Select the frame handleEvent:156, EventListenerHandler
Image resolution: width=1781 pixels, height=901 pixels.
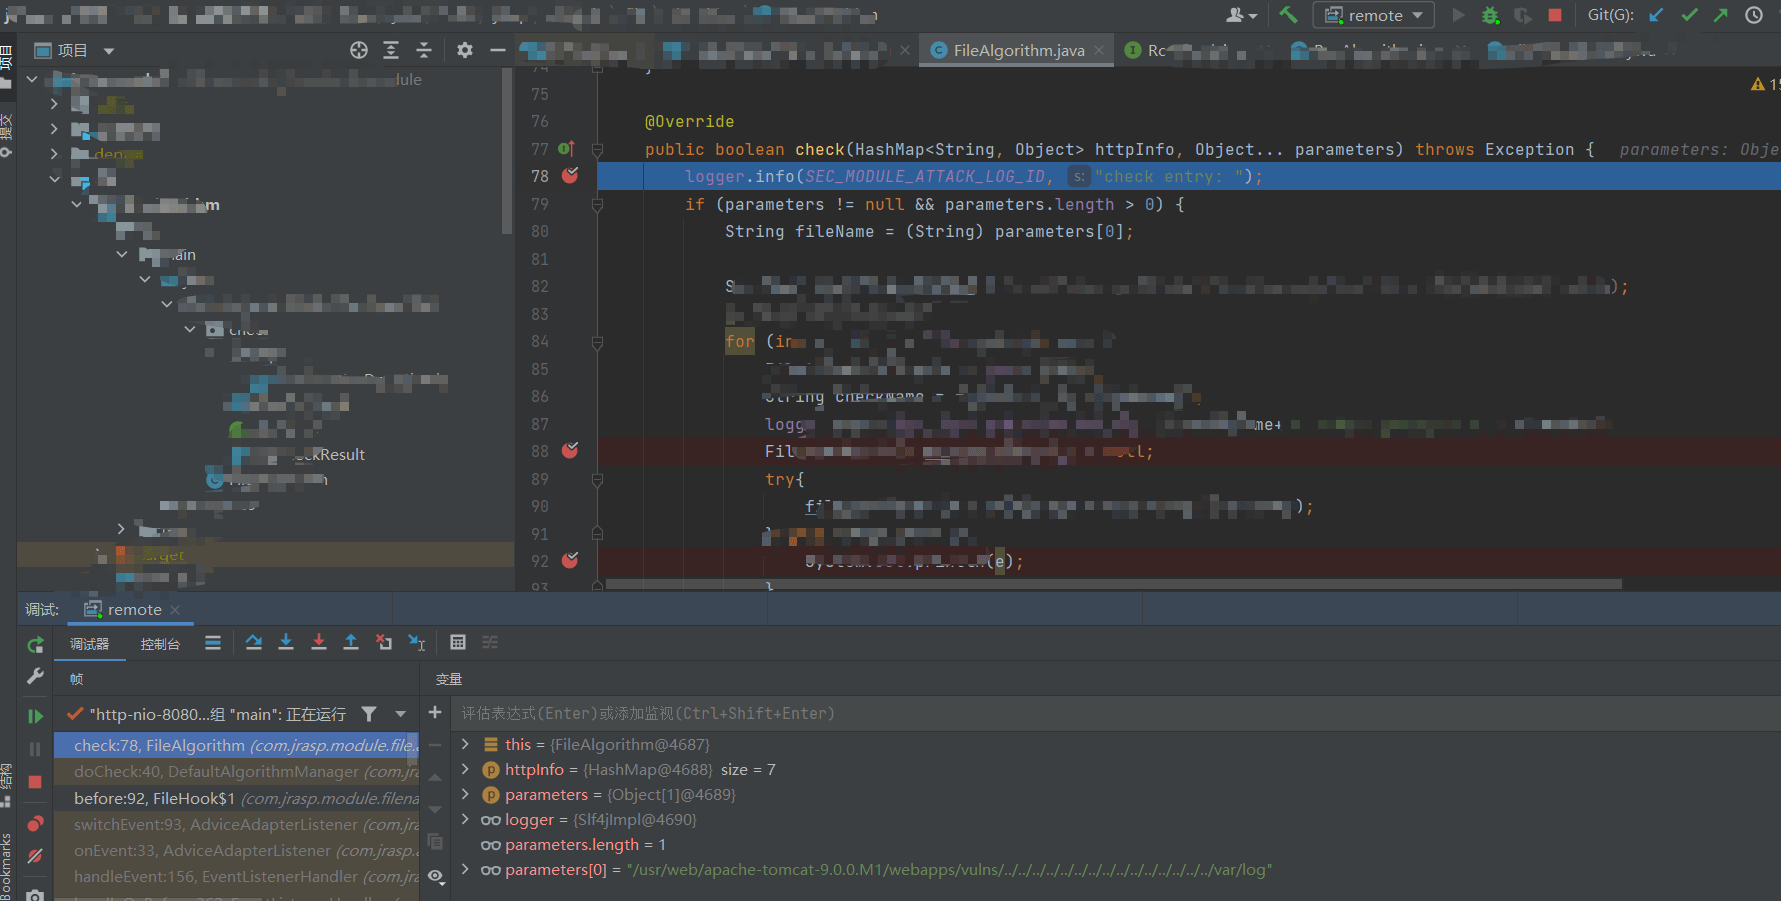click(236, 876)
